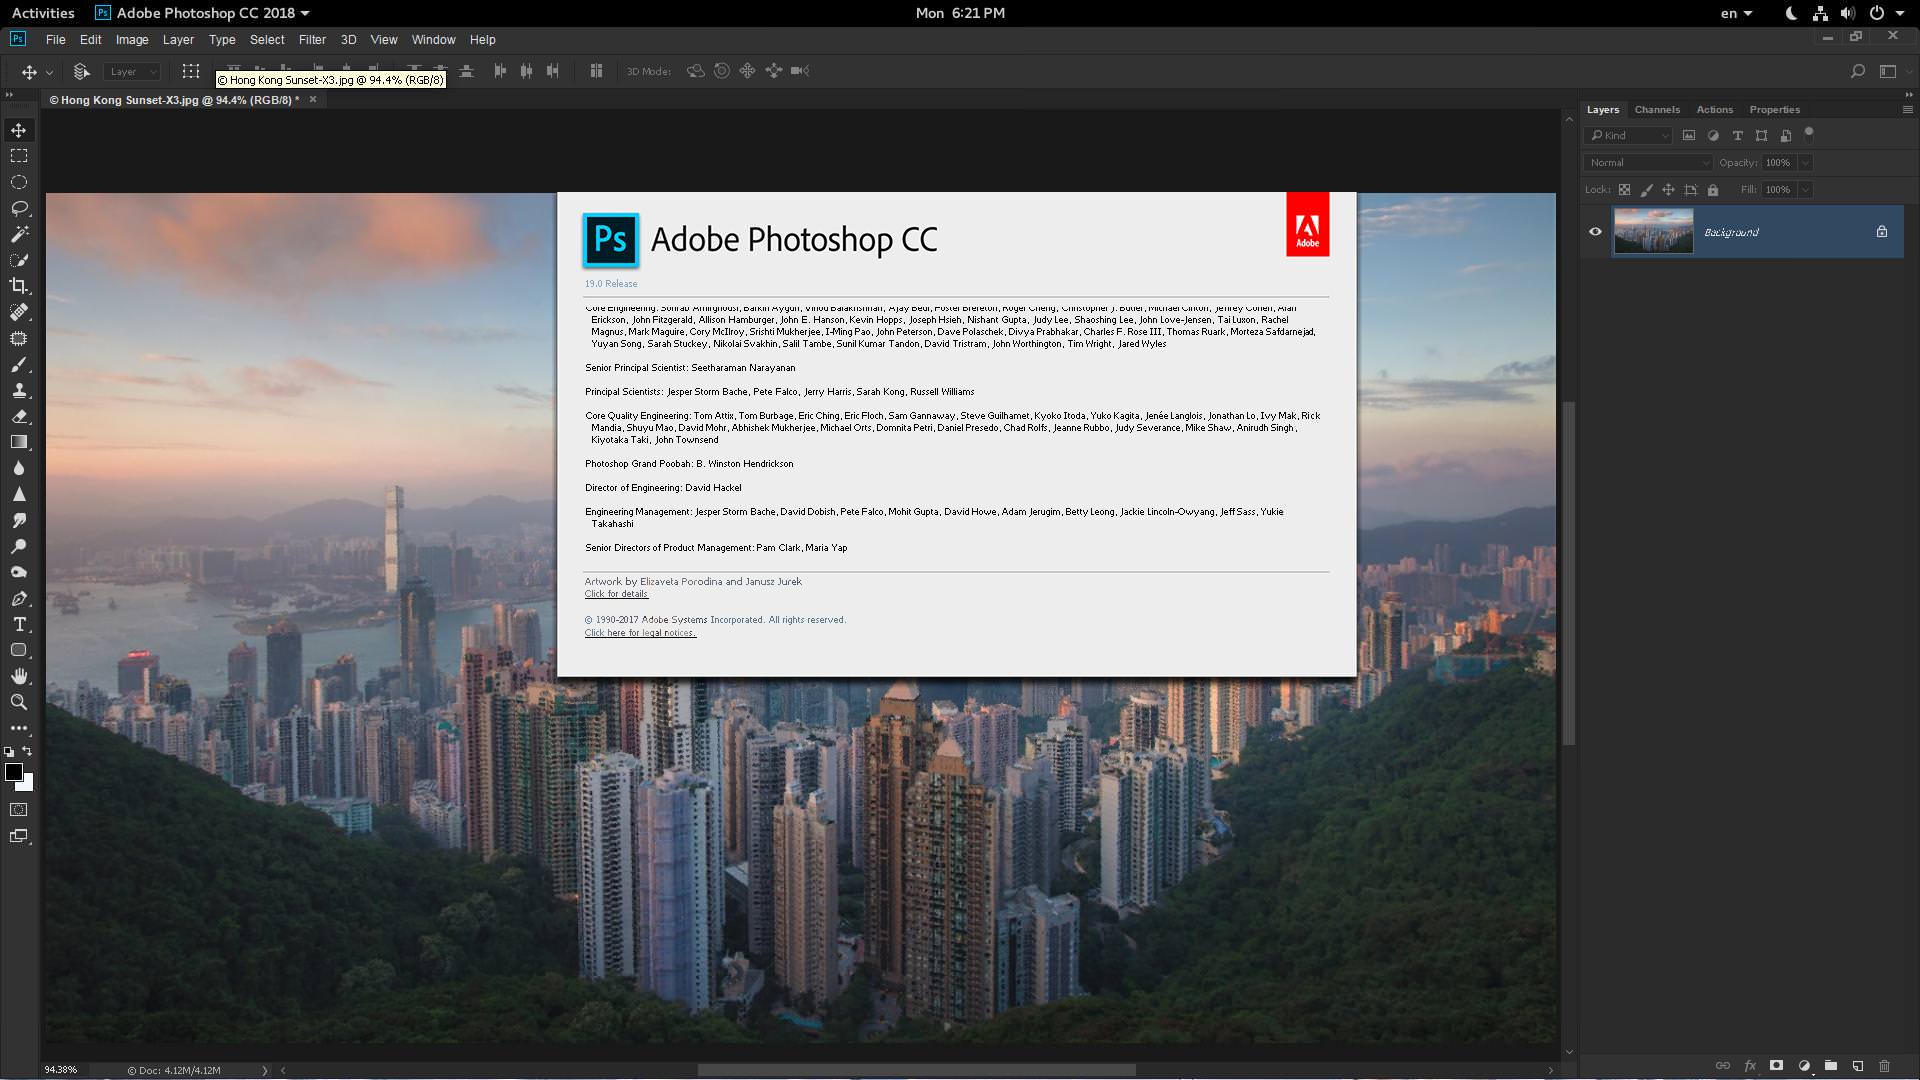Image resolution: width=1920 pixels, height=1080 pixels.
Task: Click the foreground color swatch
Action: point(13,771)
